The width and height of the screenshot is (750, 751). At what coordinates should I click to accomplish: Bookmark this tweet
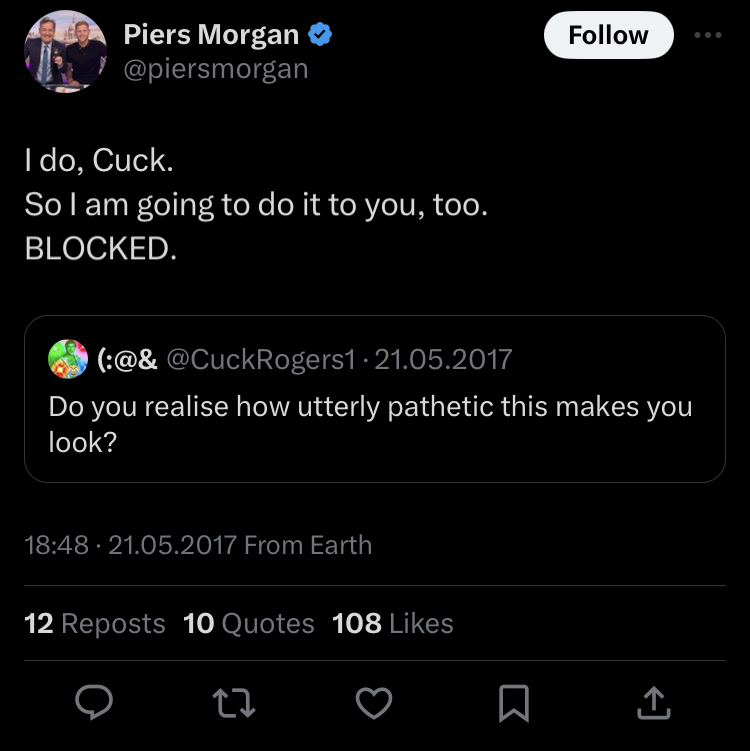[x=513, y=703]
